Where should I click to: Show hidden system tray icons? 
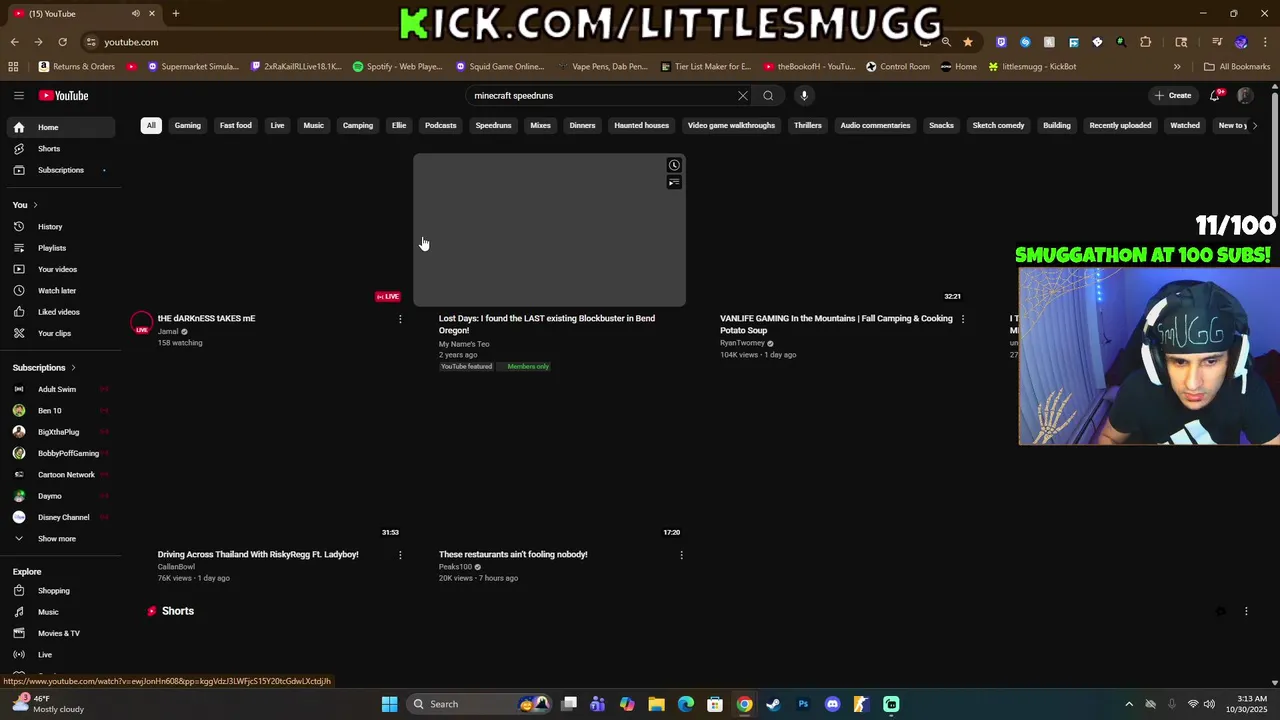click(x=1129, y=704)
